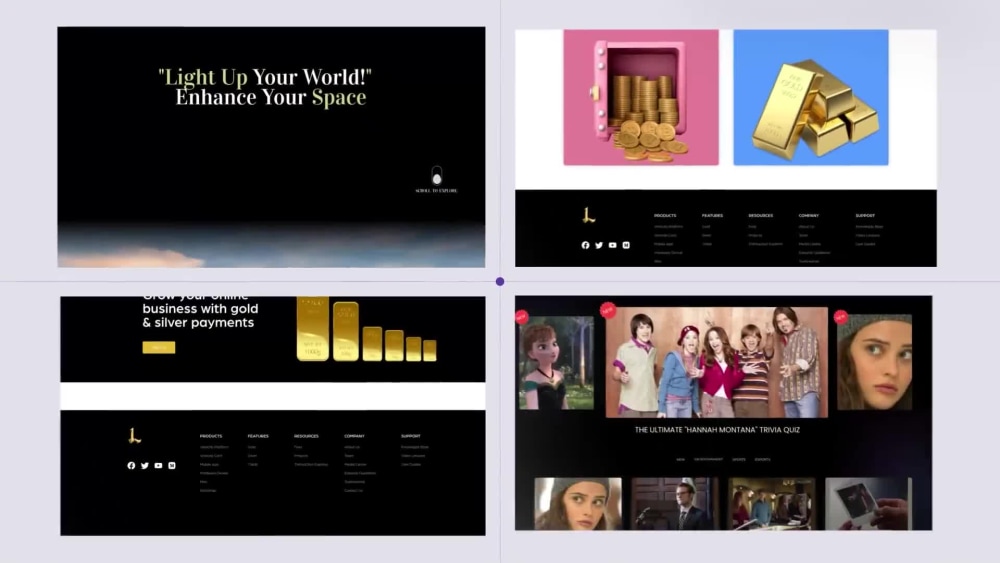
Task: Click PRODUCTS heading in top-right footer
Action: tap(665, 216)
